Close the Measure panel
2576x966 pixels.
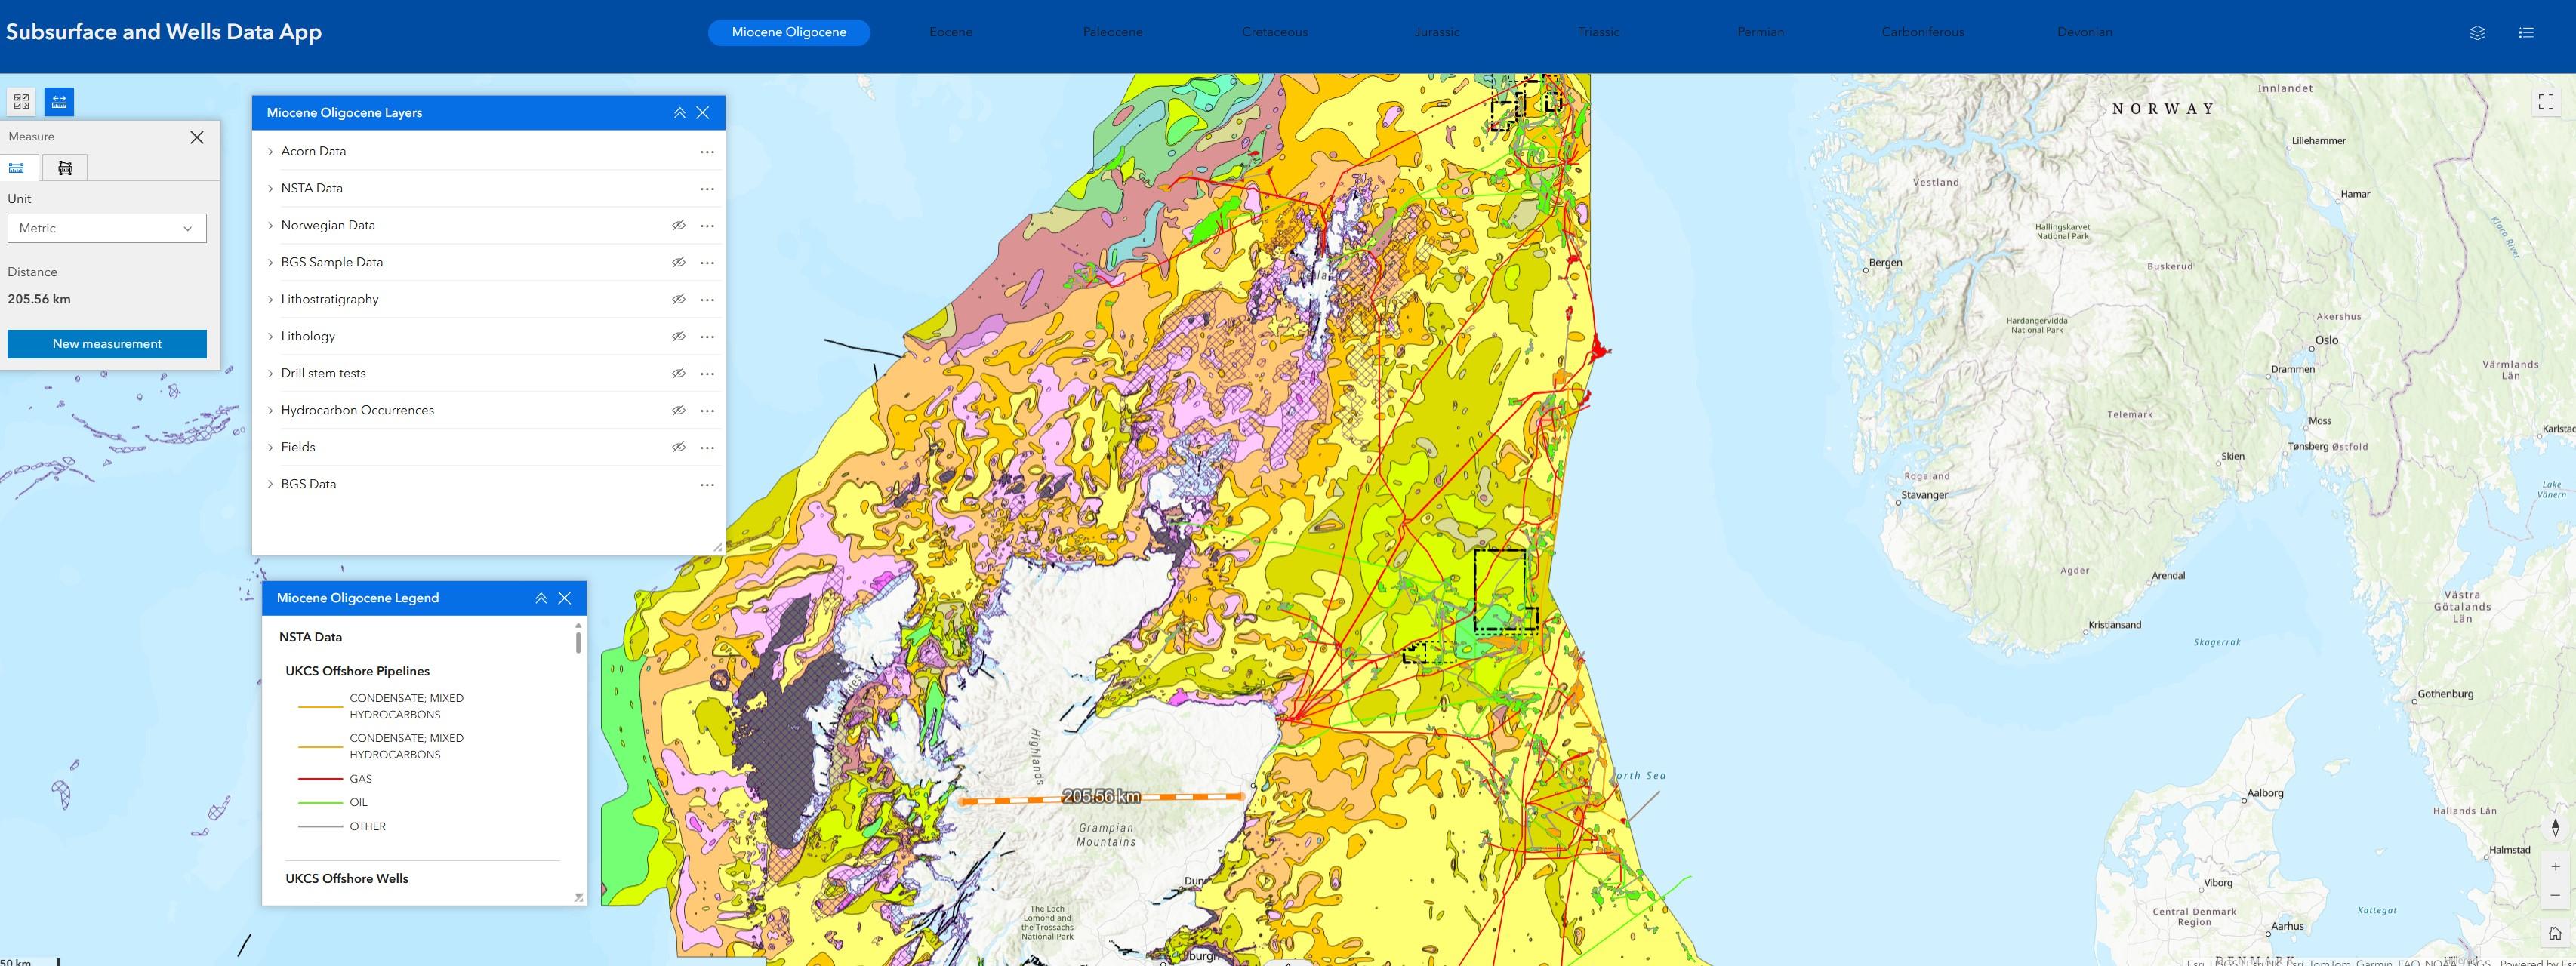point(197,137)
